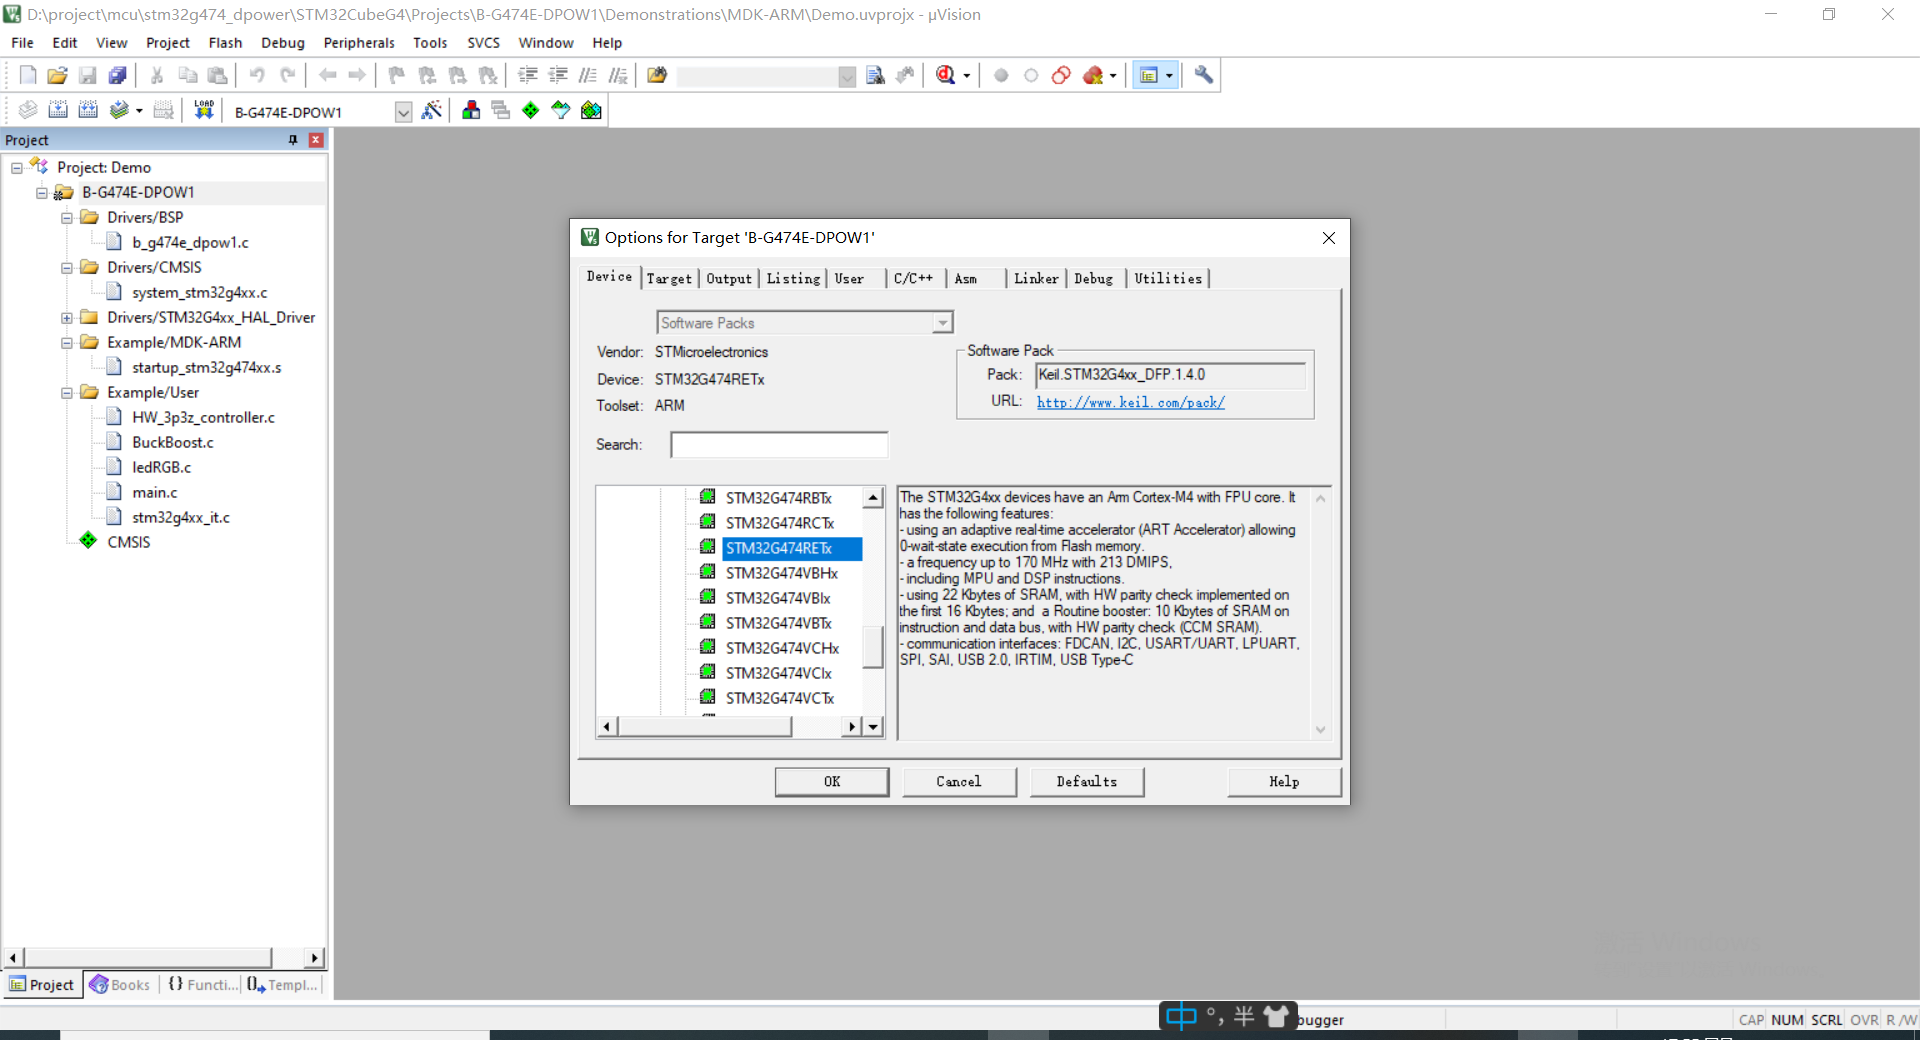Click the Help button in the dialog
1920x1040 pixels.
1284,782
